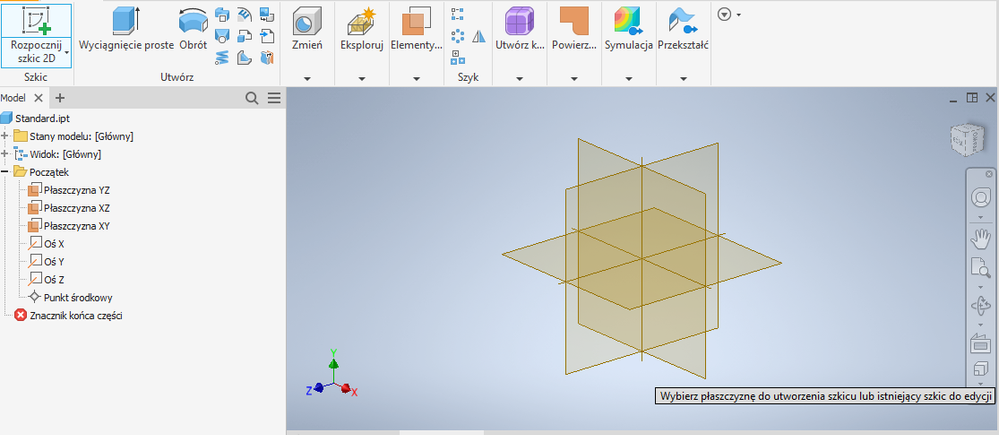Activate the Orbit tool in navigation bar
Viewport: 999px width, 435px height.
(x=979, y=306)
